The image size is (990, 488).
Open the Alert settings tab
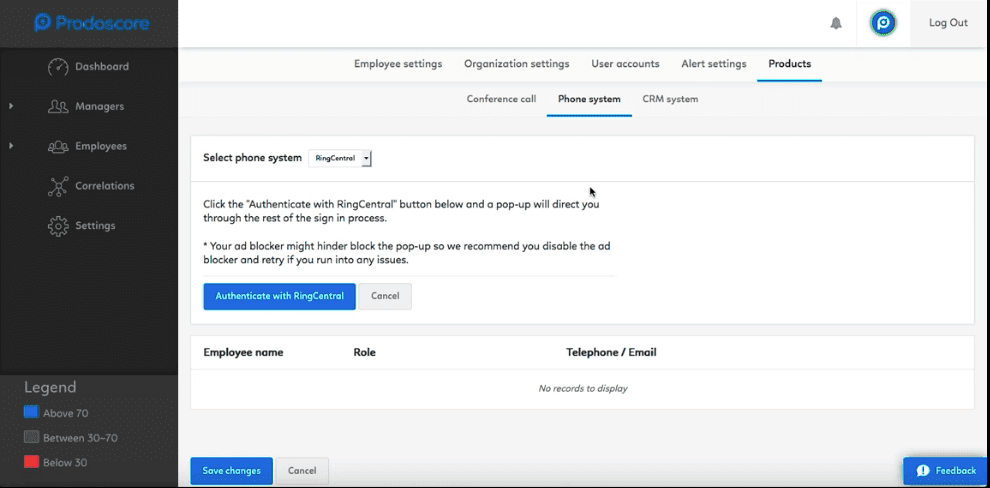pyautogui.click(x=713, y=64)
